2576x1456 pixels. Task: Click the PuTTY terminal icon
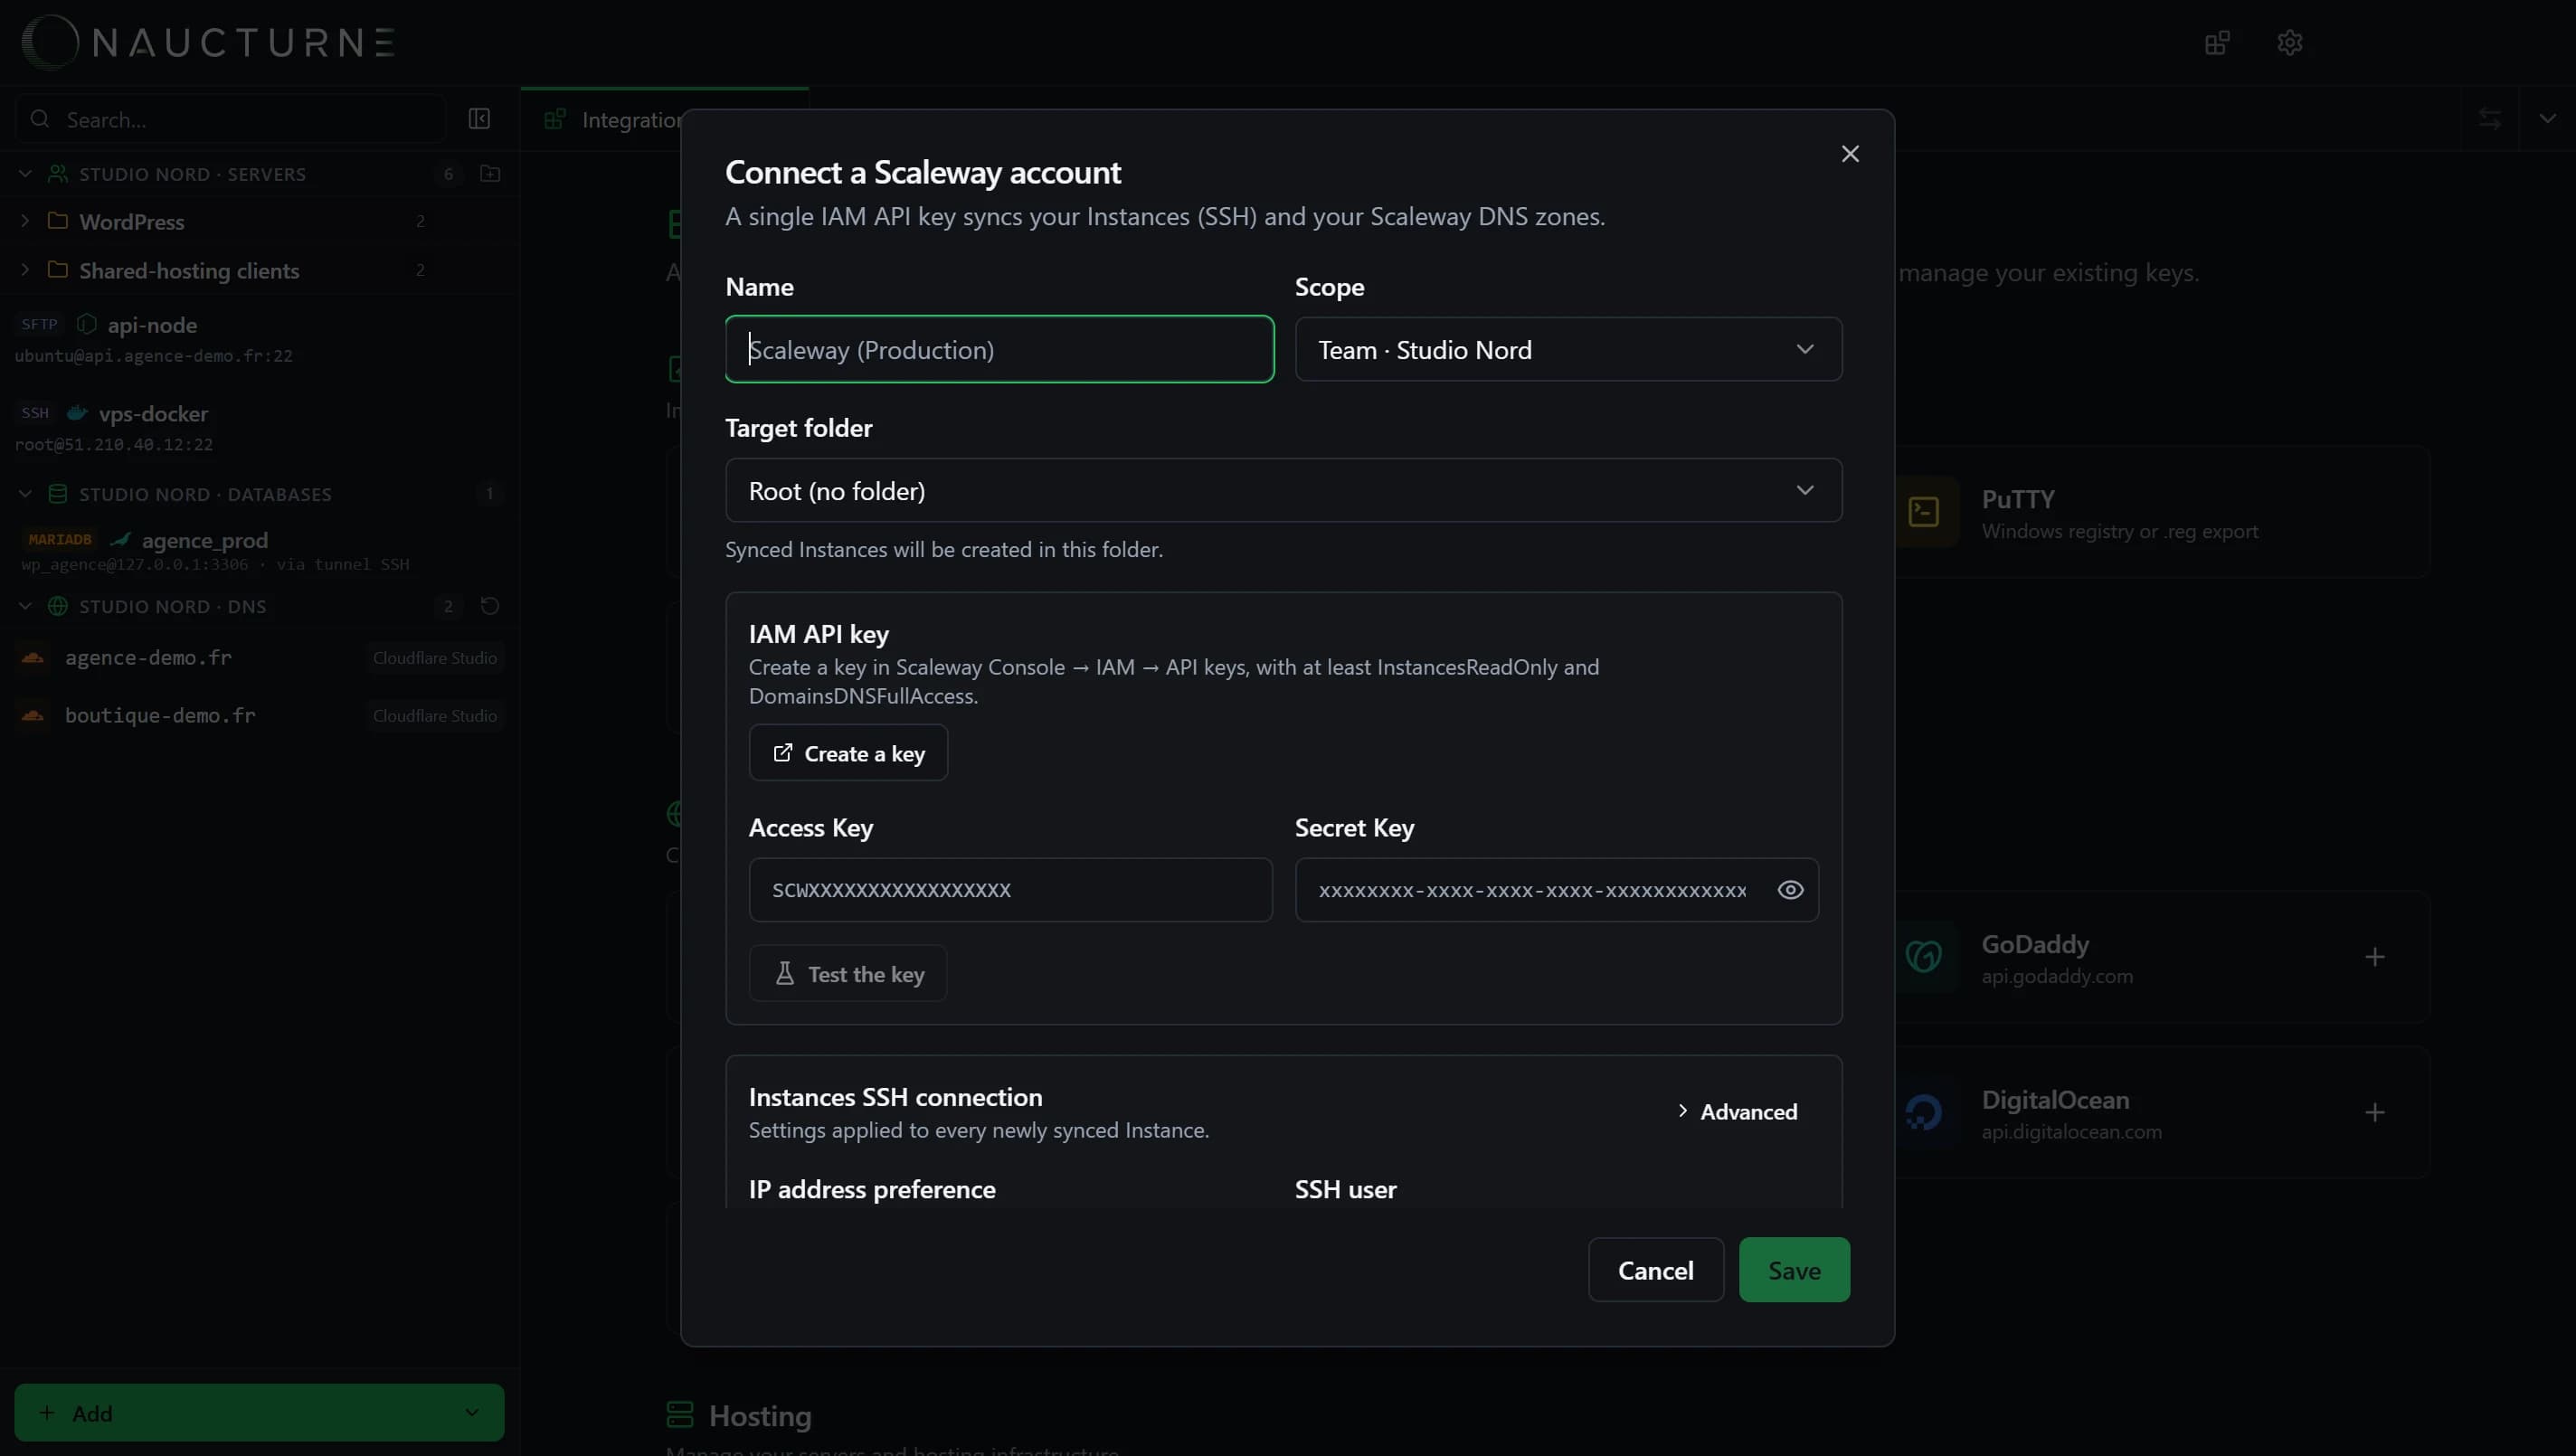click(x=1923, y=512)
